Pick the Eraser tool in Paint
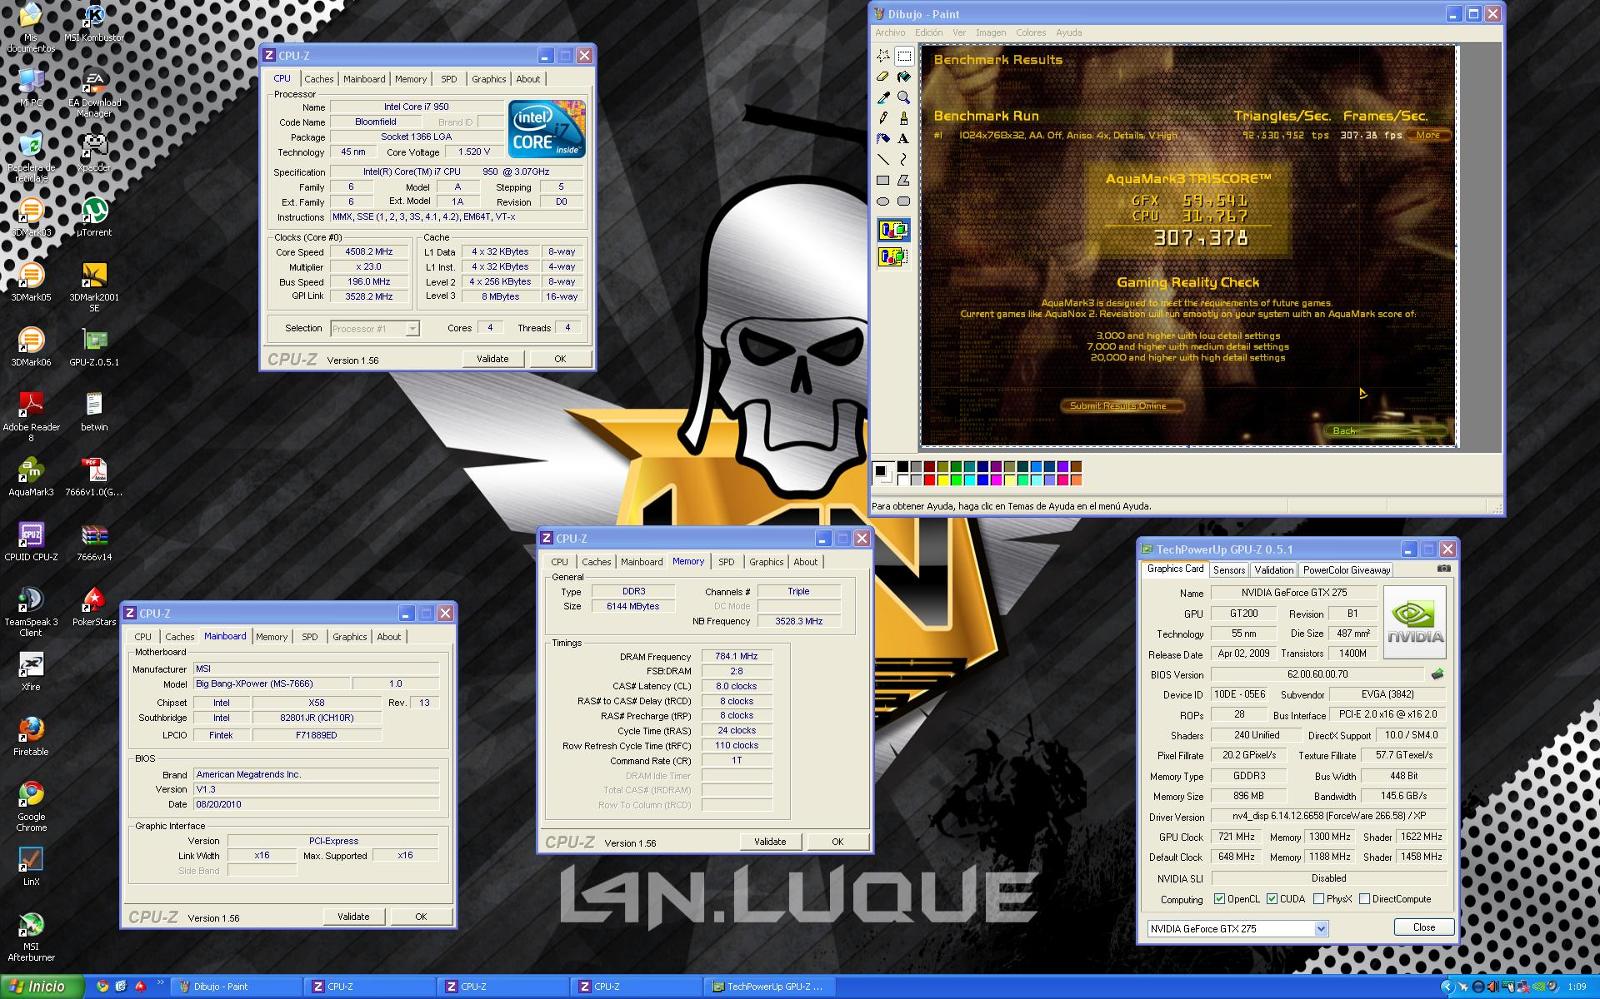This screenshot has width=1600, height=999. (883, 77)
